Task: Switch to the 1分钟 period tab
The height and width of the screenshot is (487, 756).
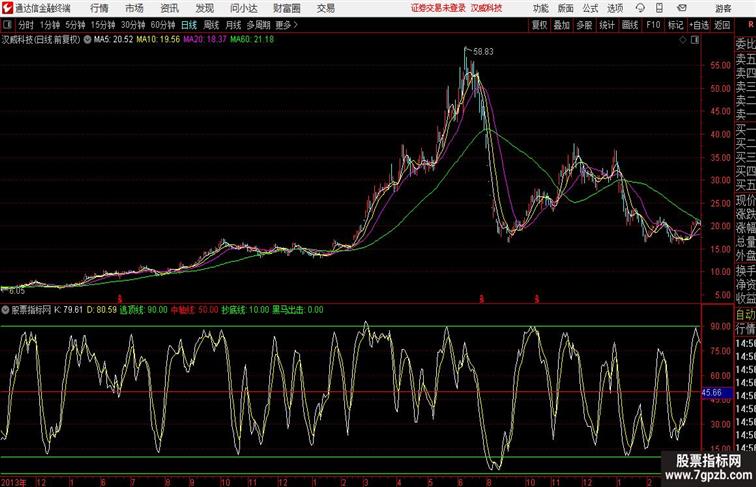Action: tap(50, 25)
